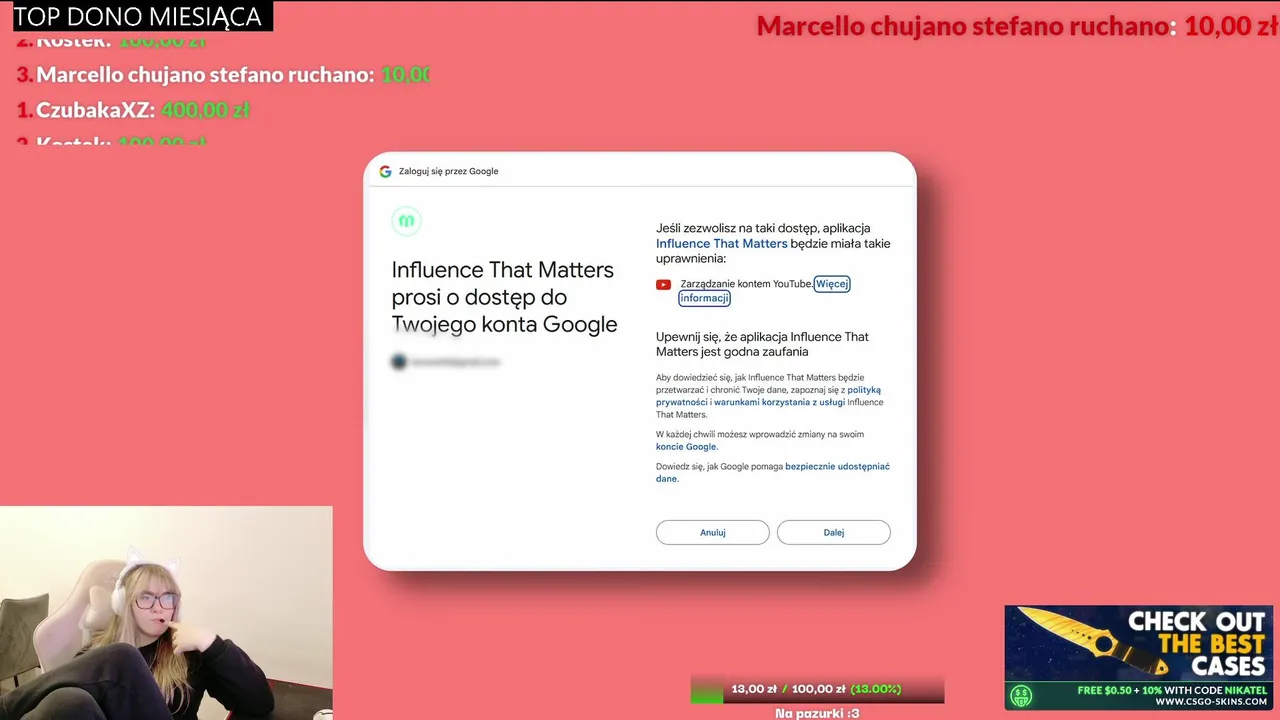Viewport: 1280px width, 720px height.
Task: Click the Na pazurki :3 goal label
Action: 817,713
